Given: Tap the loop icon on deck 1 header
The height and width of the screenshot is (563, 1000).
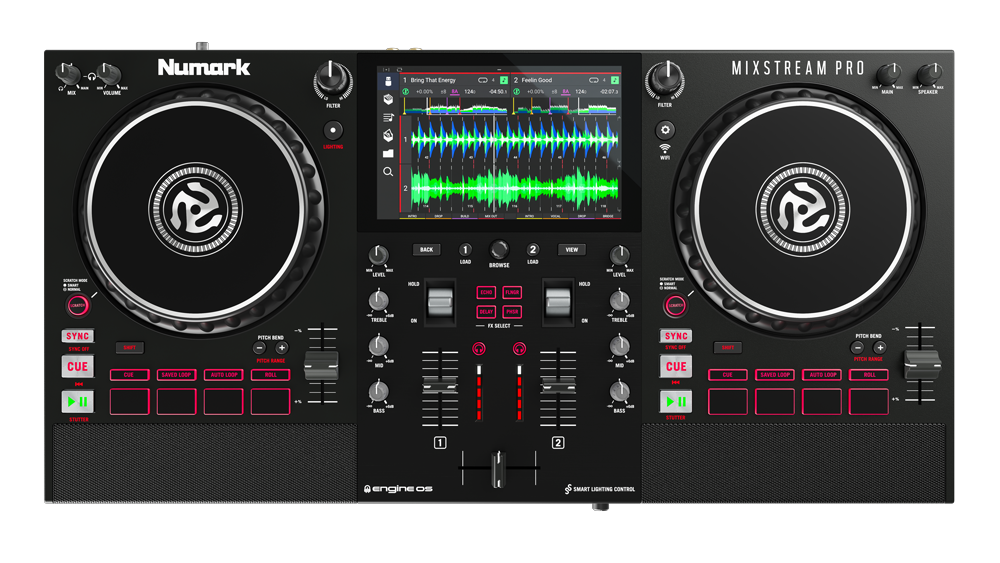Looking at the screenshot, I should click(483, 80).
